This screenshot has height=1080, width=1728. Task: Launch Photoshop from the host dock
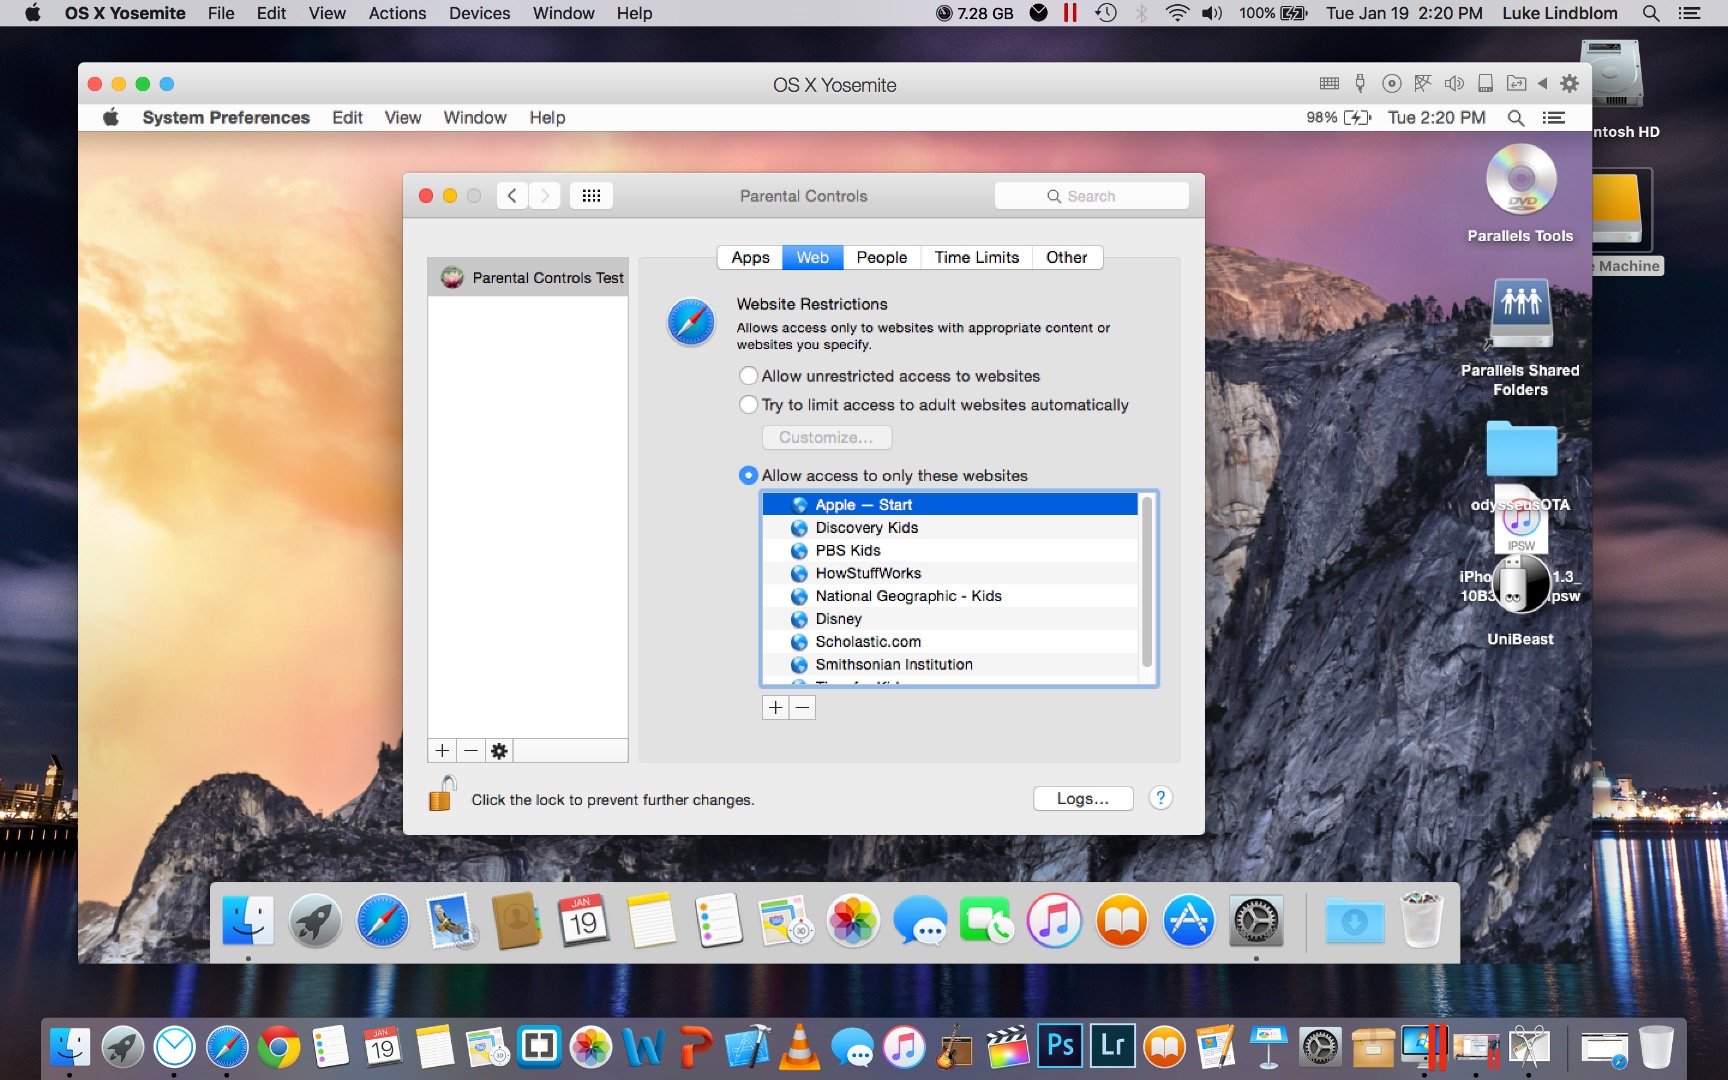click(x=1060, y=1047)
